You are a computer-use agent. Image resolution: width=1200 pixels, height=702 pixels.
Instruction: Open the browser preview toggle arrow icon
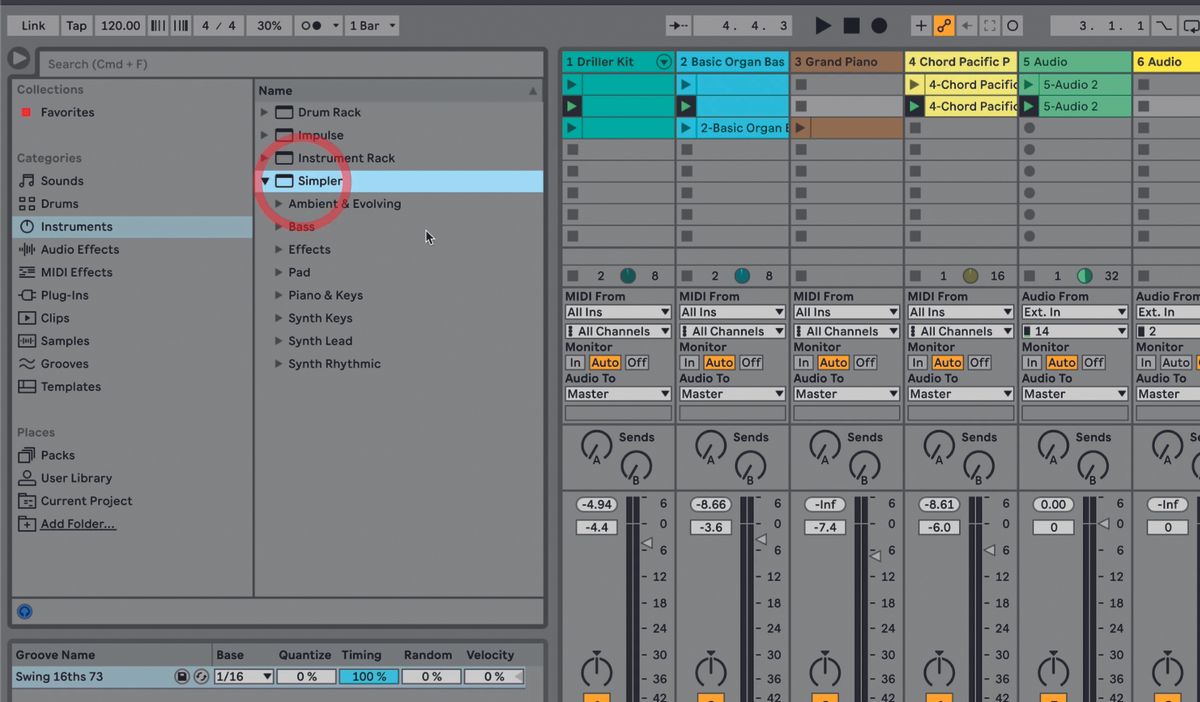(x=19, y=59)
